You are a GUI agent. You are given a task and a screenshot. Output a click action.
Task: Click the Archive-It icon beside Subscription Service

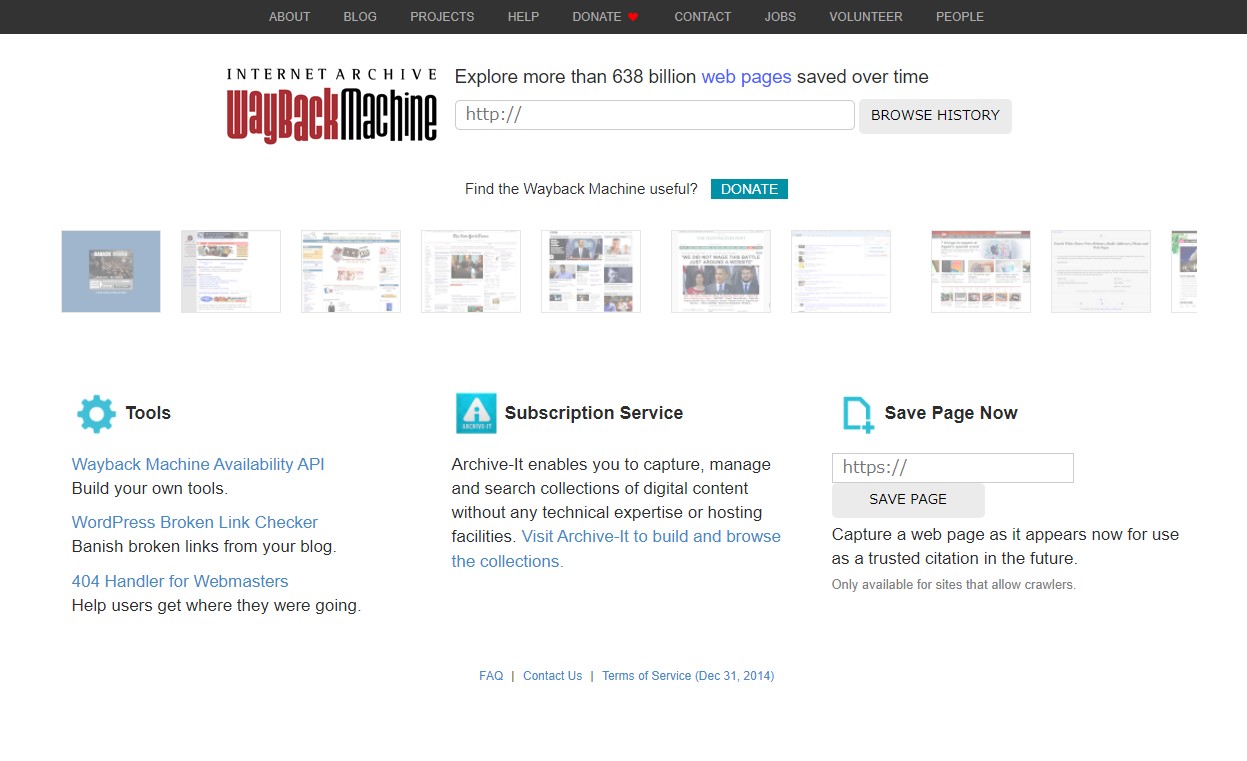tap(476, 413)
